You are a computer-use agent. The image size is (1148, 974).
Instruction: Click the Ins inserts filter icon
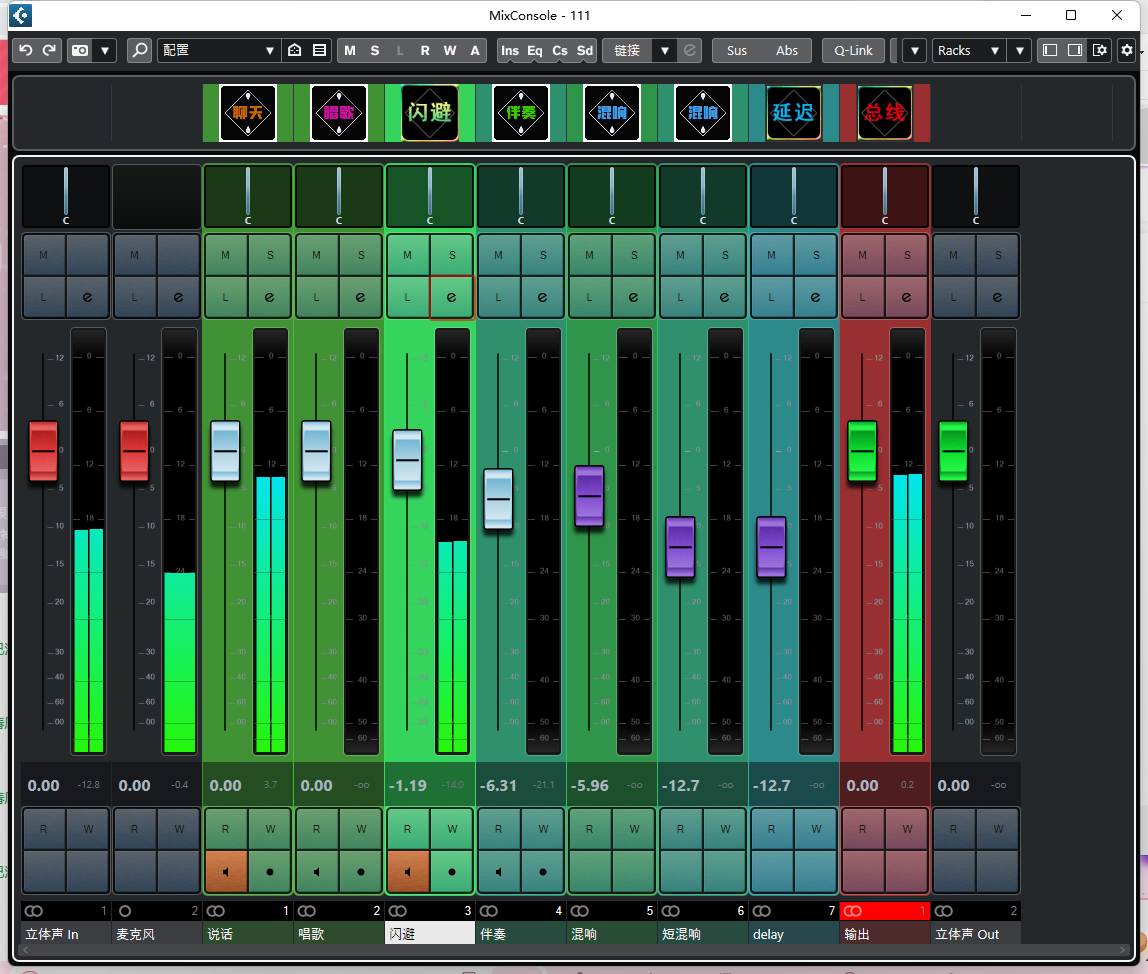509,50
